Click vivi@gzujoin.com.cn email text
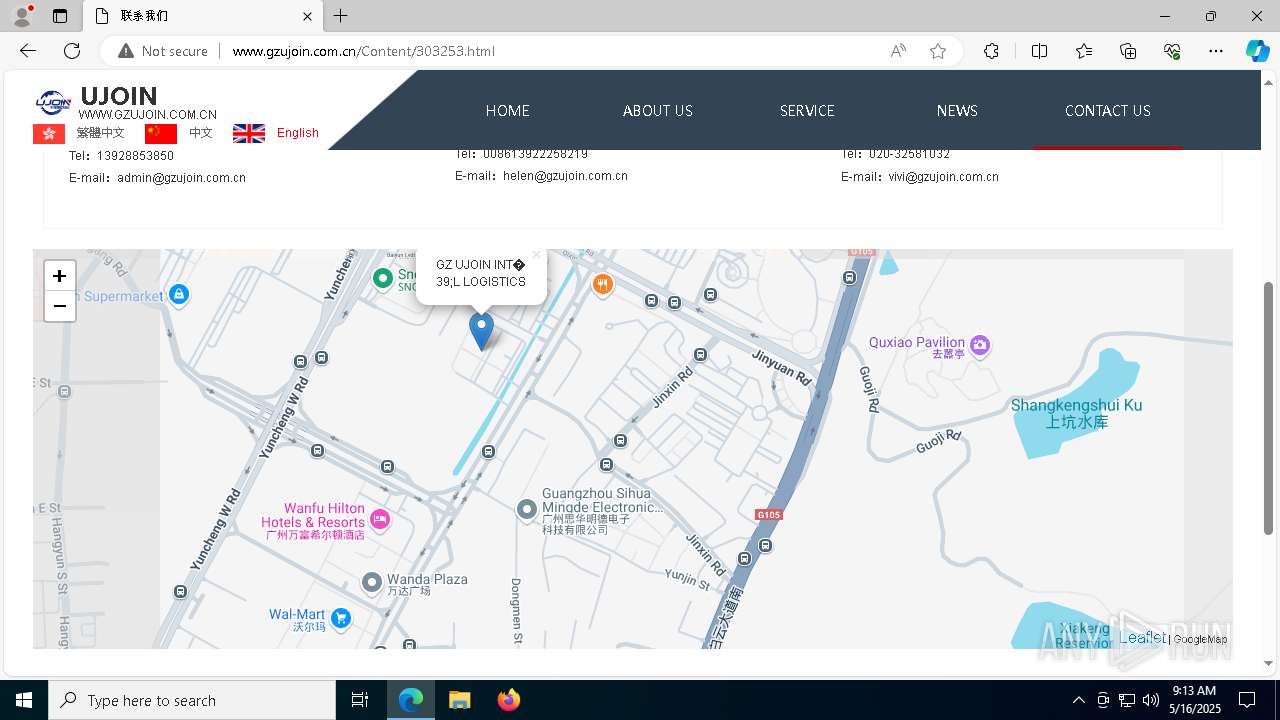Viewport: 1280px width, 720px height. pyautogui.click(x=943, y=177)
